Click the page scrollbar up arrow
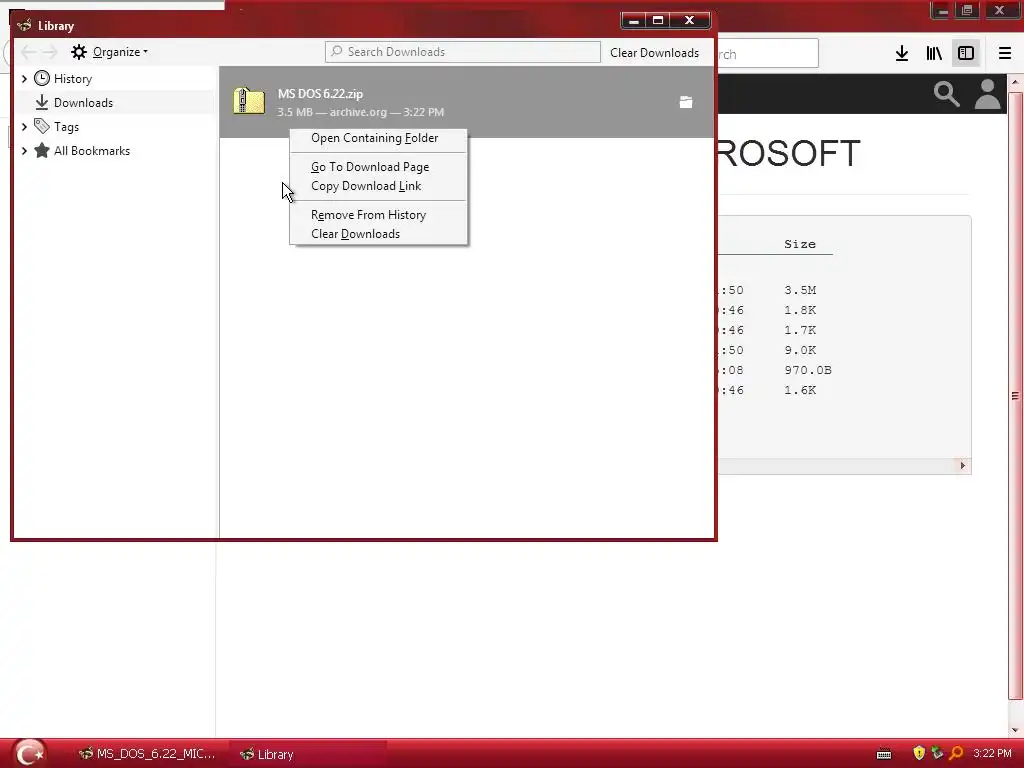 point(1015,83)
